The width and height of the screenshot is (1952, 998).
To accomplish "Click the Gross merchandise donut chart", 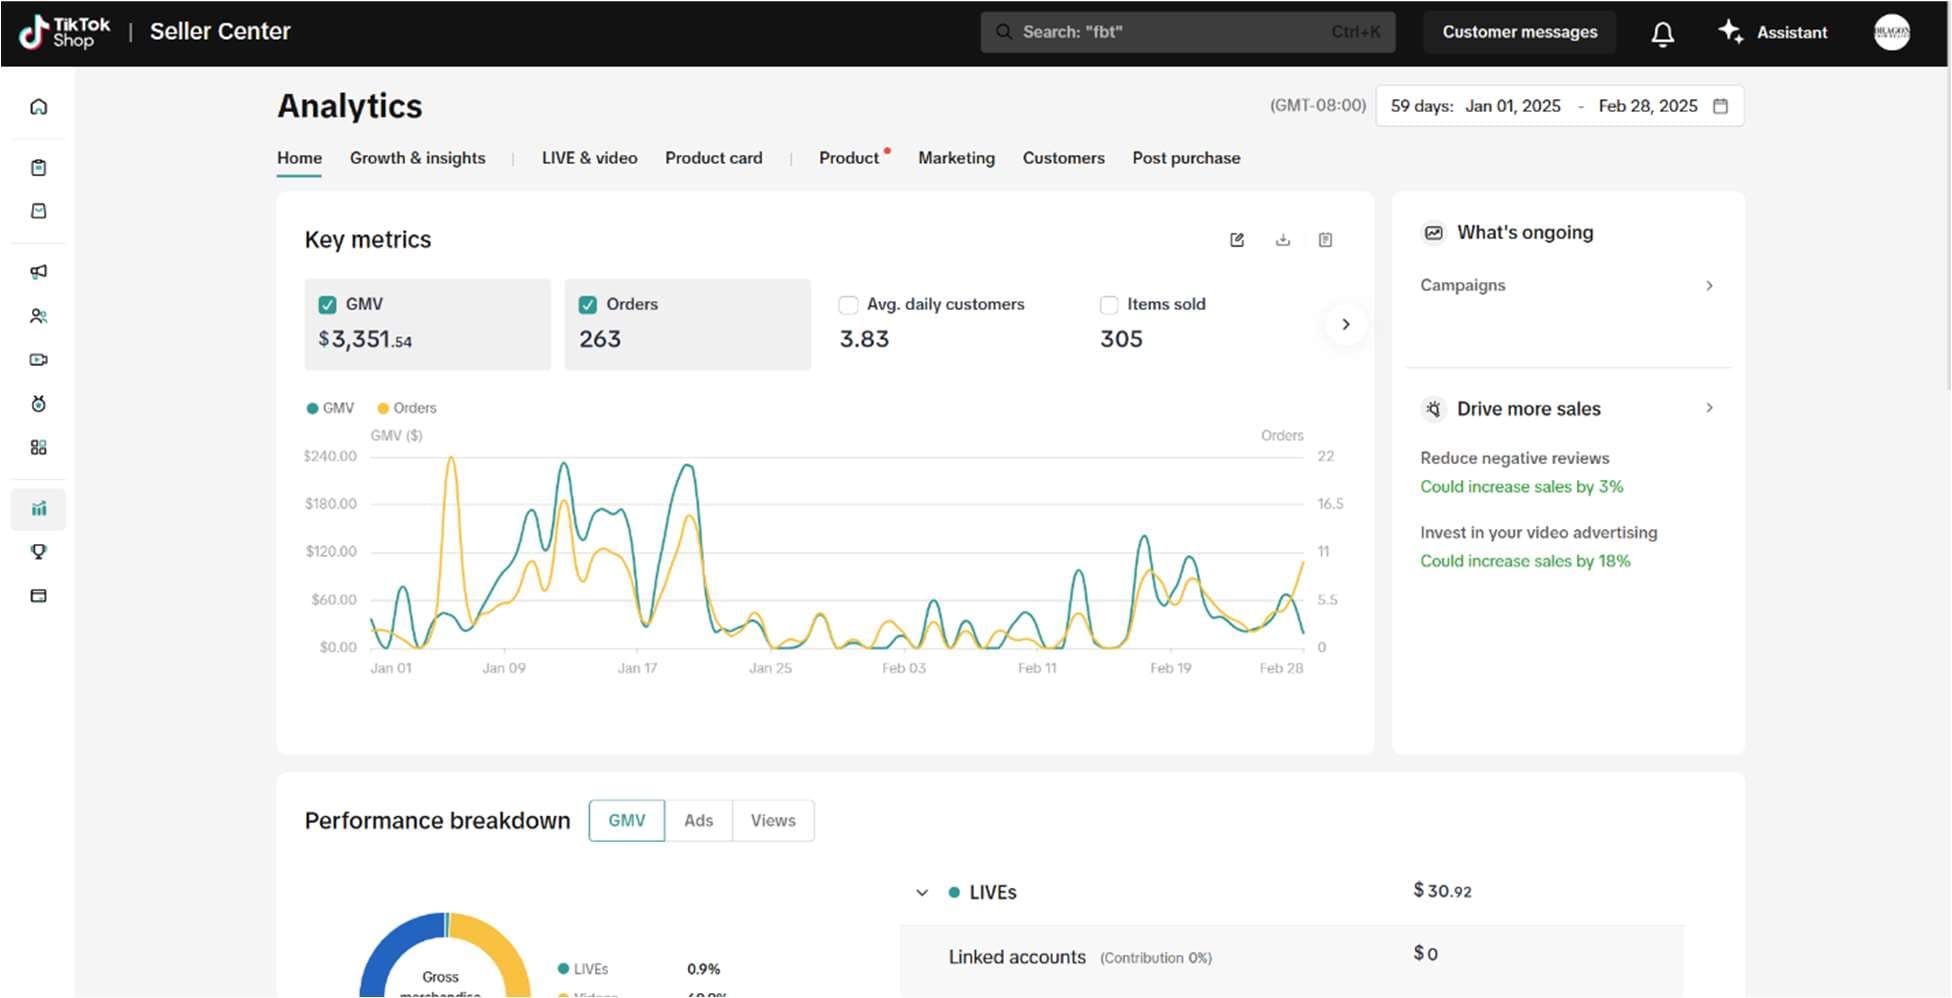I will tap(445, 955).
